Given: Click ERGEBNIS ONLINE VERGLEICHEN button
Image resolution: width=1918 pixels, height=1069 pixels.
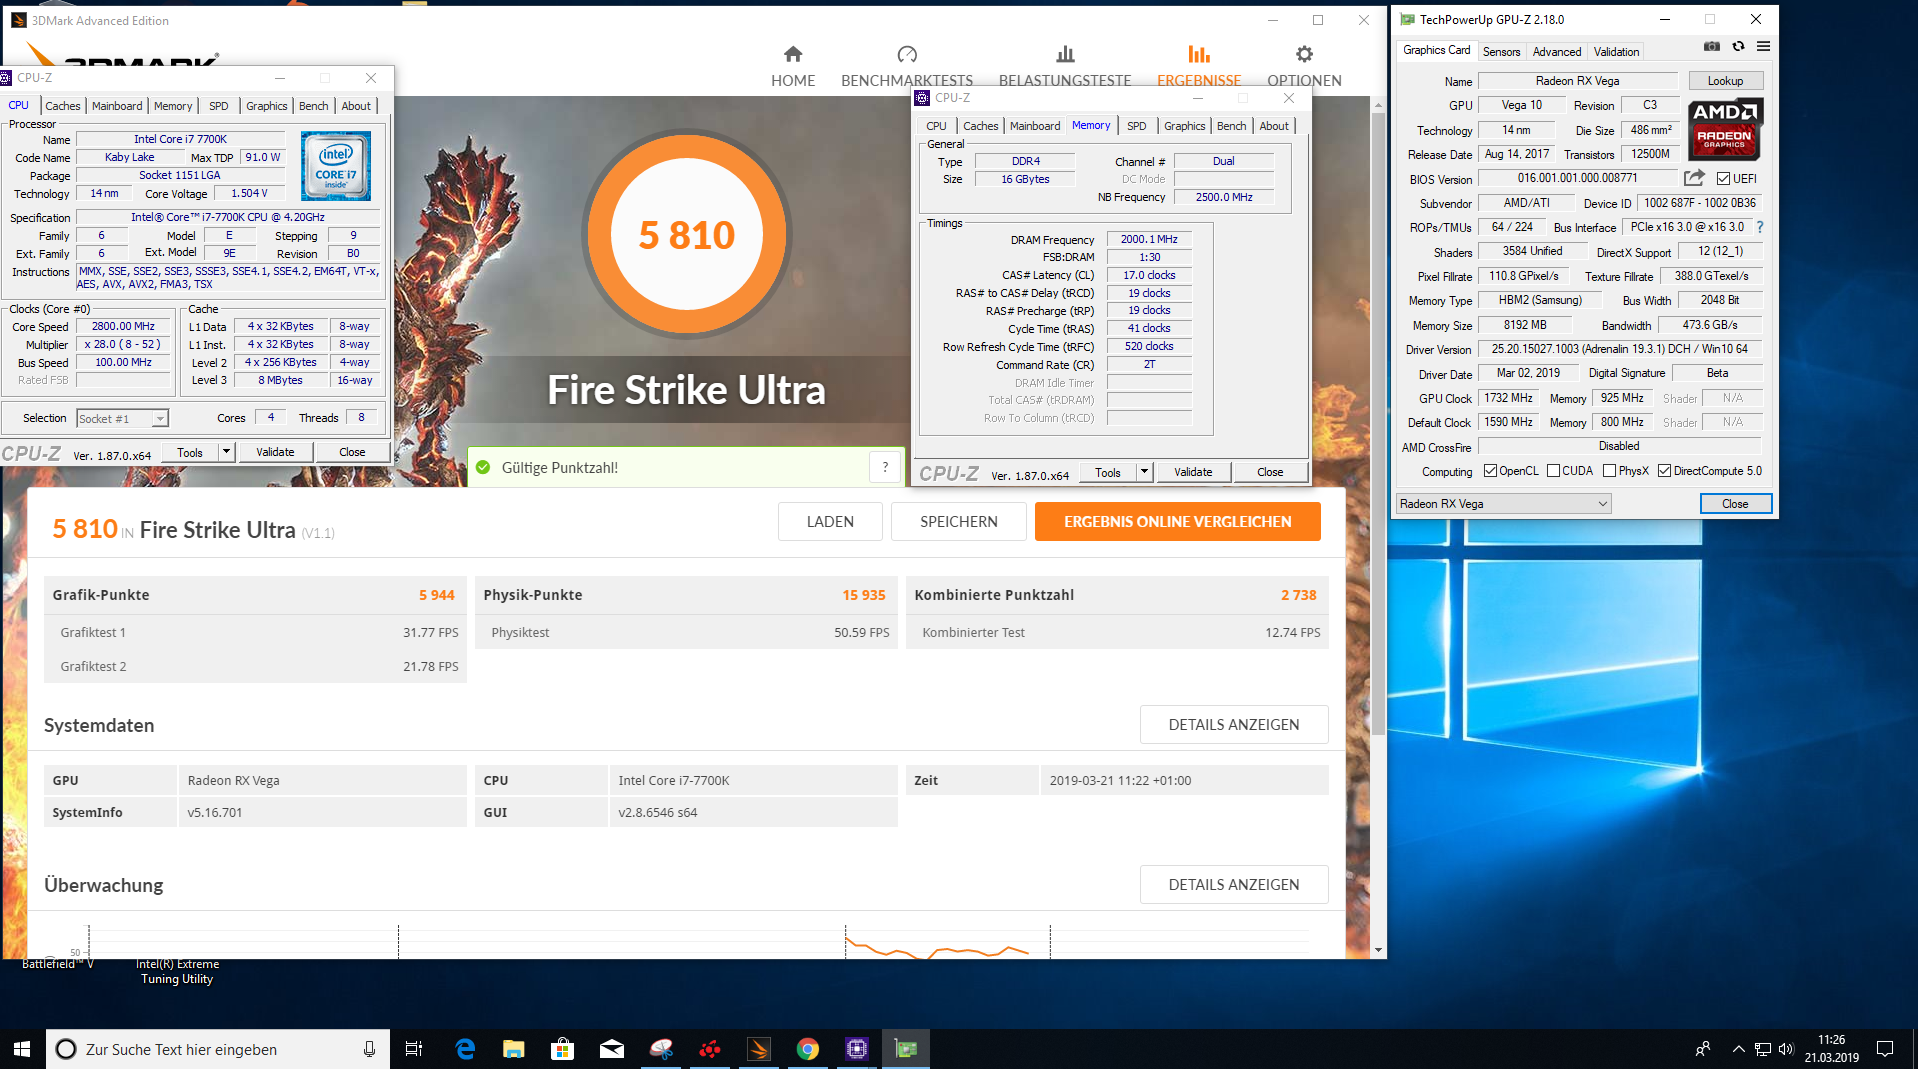Looking at the screenshot, I should [x=1178, y=522].
